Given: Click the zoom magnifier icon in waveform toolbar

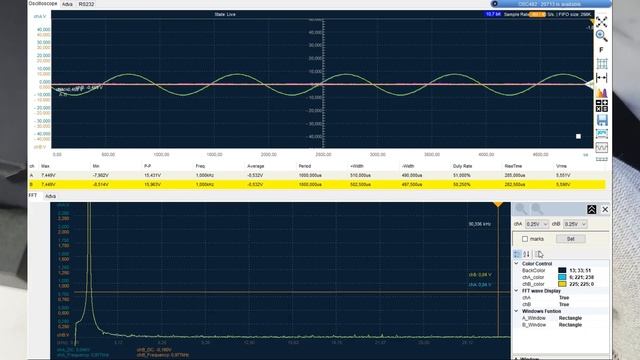Looking at the screenshot, I should [x=601, y=36].
